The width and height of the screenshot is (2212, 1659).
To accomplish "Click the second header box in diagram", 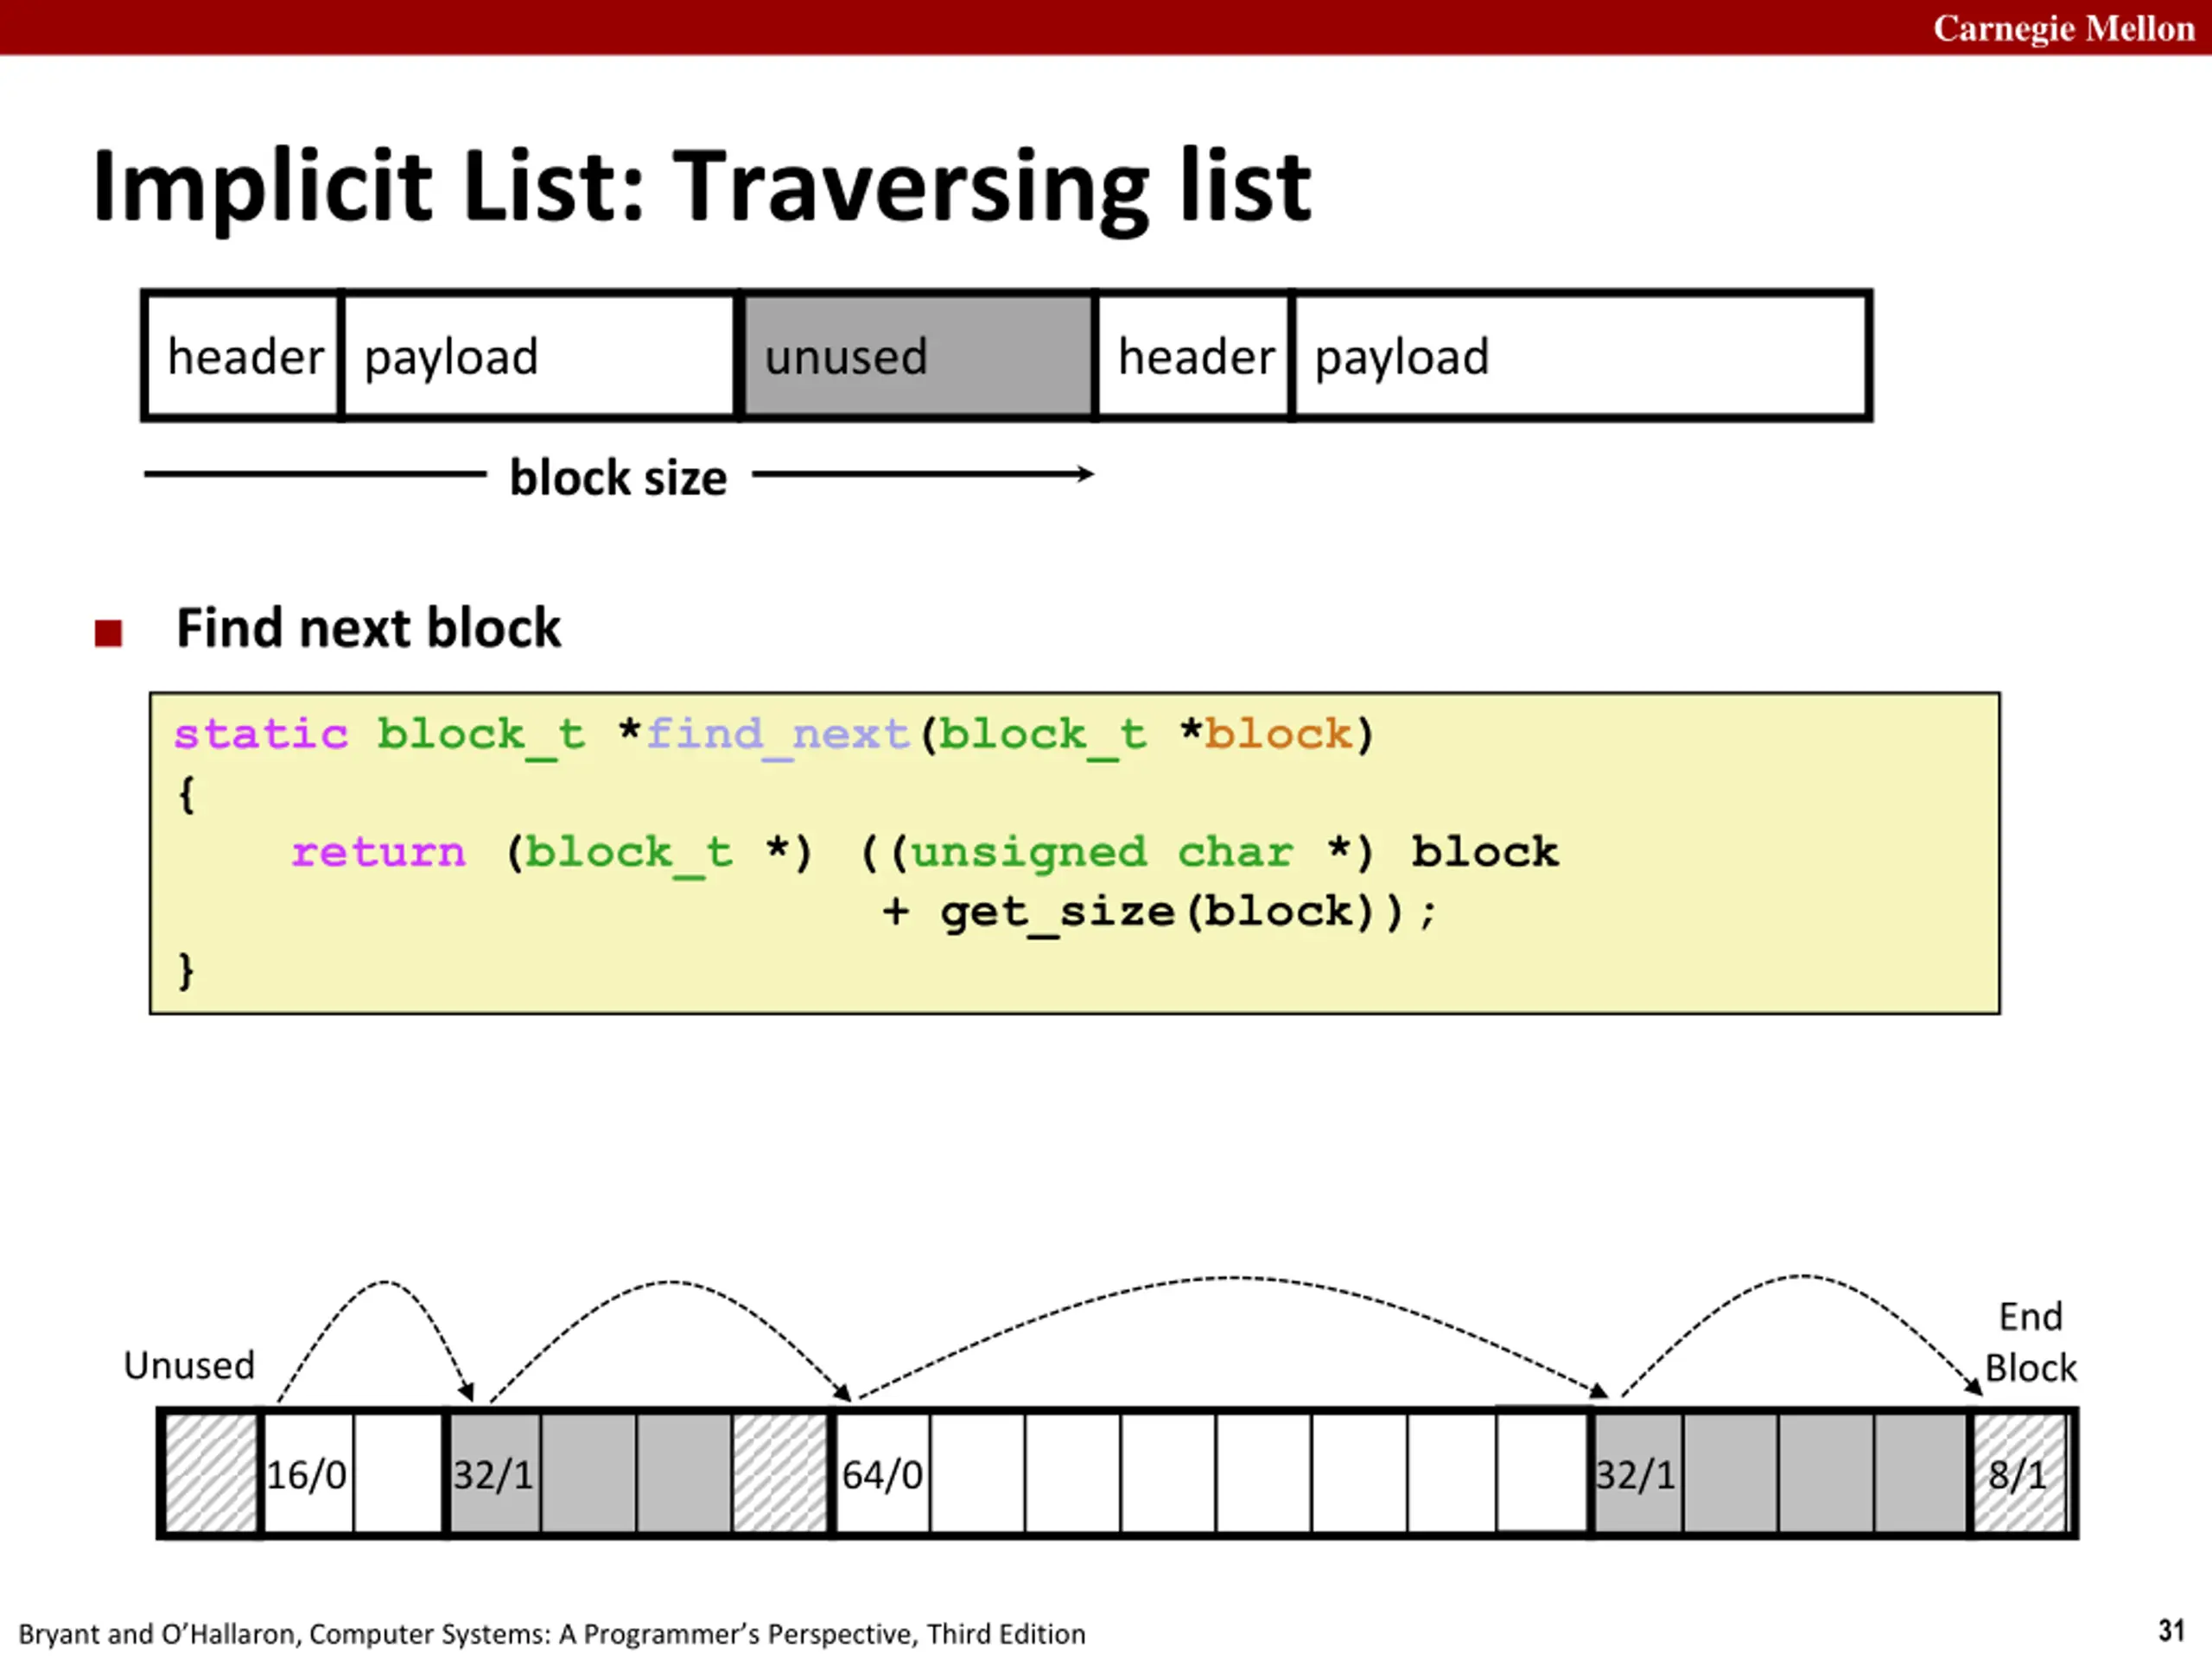I will [x=1194, y=356].
